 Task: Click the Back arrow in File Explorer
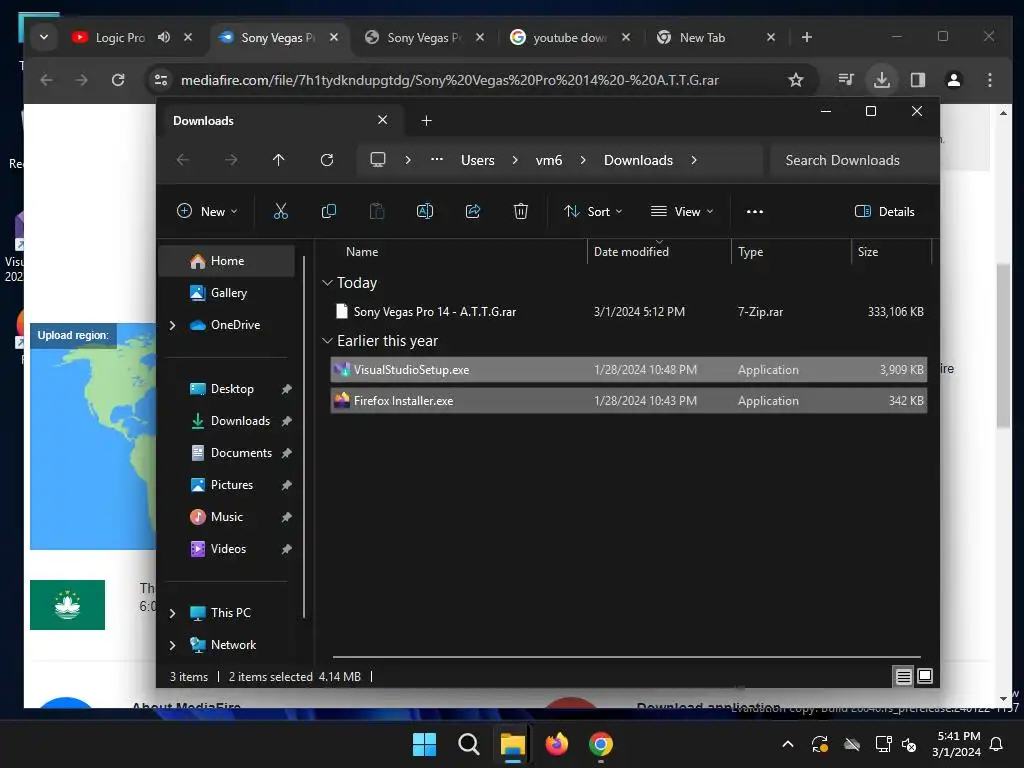click(x=183, y=160)
